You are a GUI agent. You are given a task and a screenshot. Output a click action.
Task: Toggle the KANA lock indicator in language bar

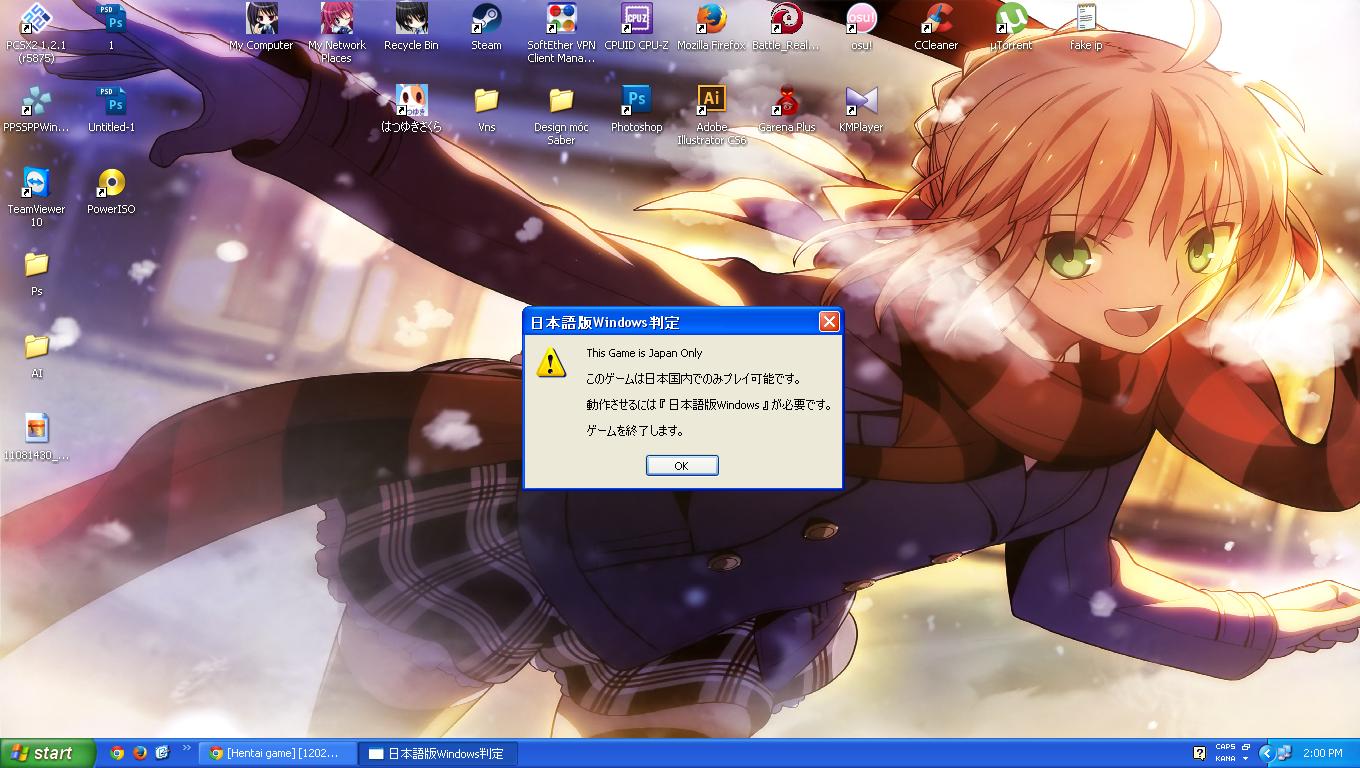tap(1224, 759)
